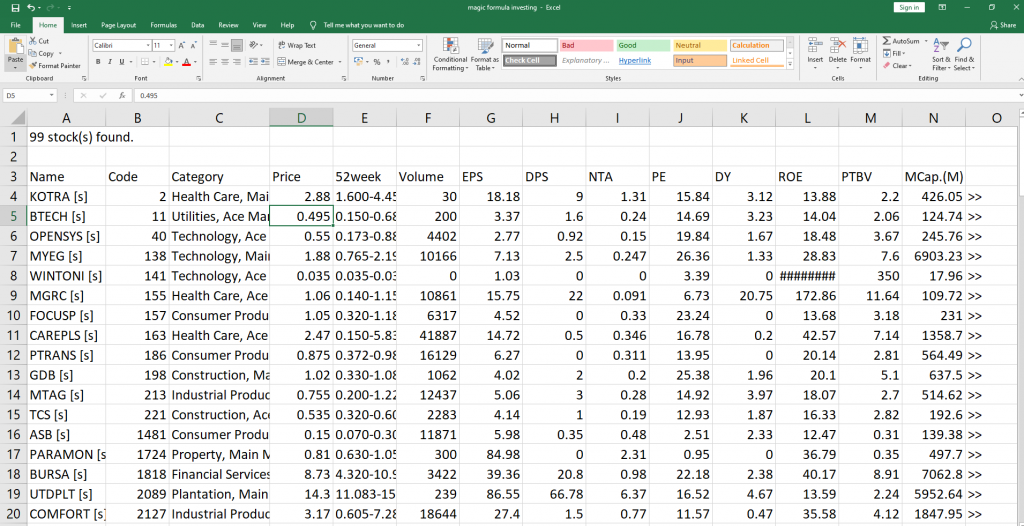Toggle Align Left
The width and height of the screenshot is (1024, 526).
pyautogui.click(x=212, y=62)
